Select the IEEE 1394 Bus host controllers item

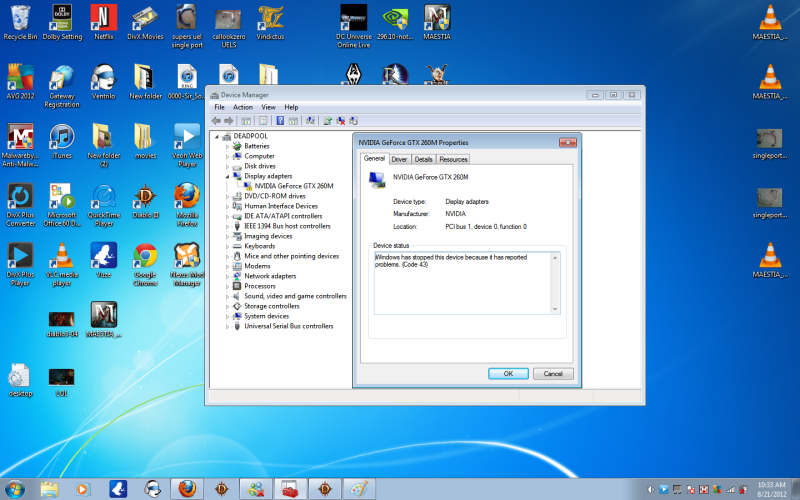287,227
